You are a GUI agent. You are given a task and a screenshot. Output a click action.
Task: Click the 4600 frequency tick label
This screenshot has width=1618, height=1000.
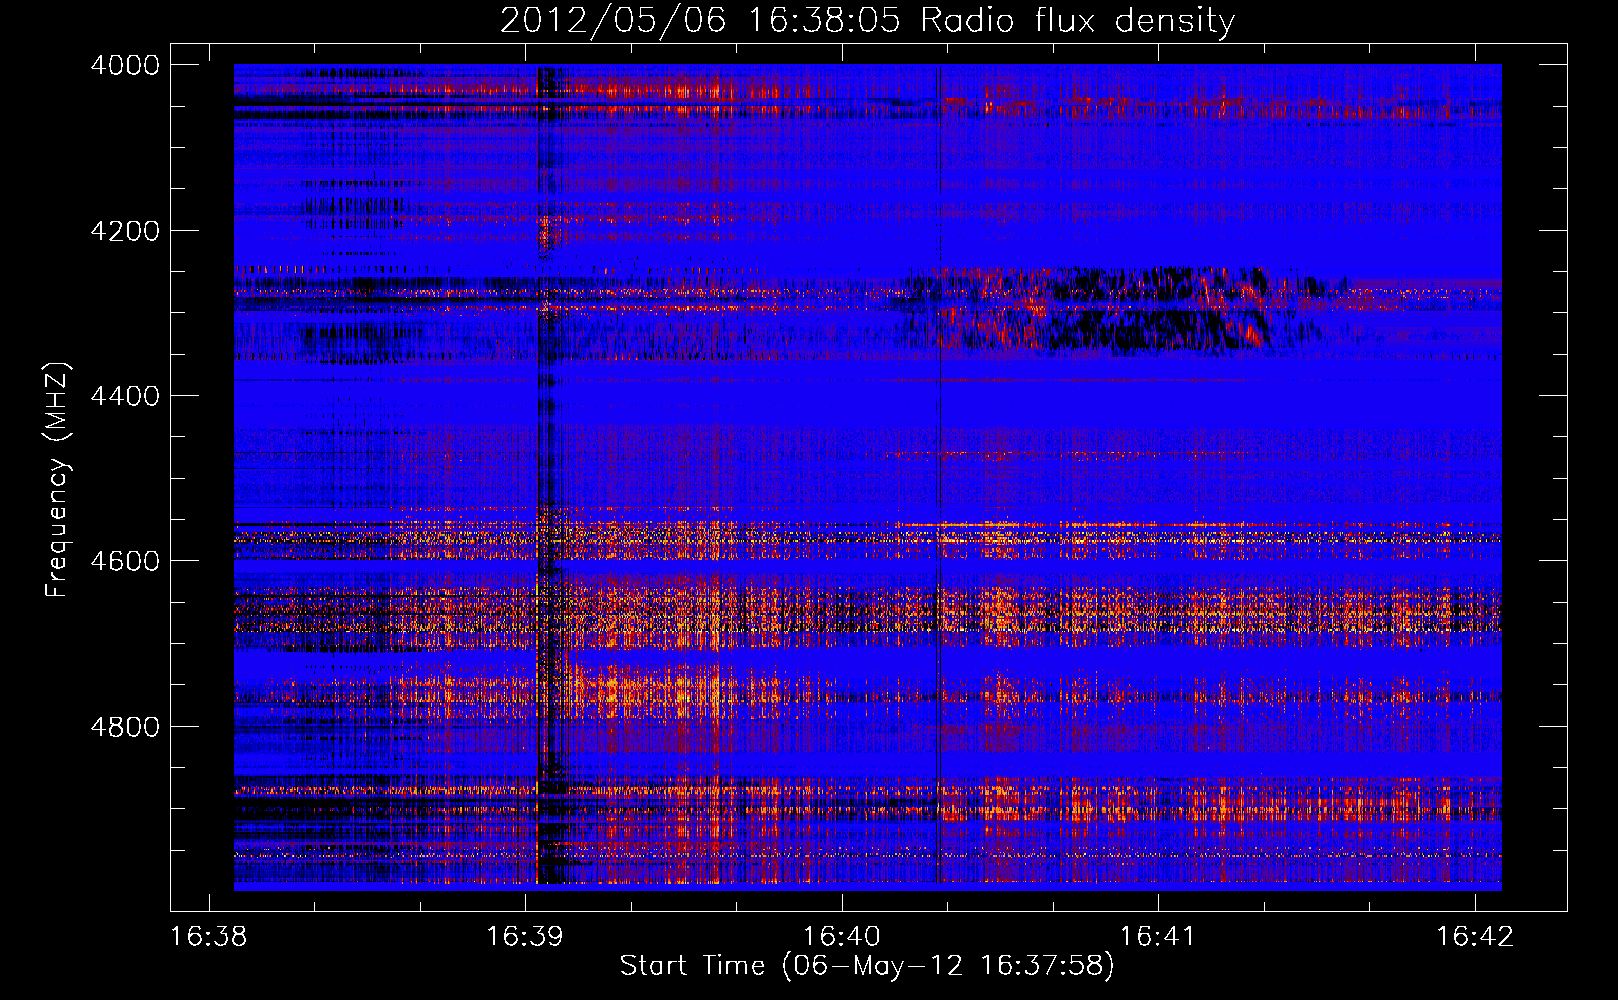[125, 561]
